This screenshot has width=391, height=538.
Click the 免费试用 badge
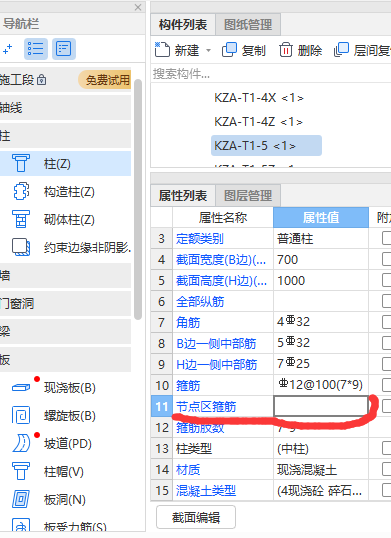tap(105, 80)
